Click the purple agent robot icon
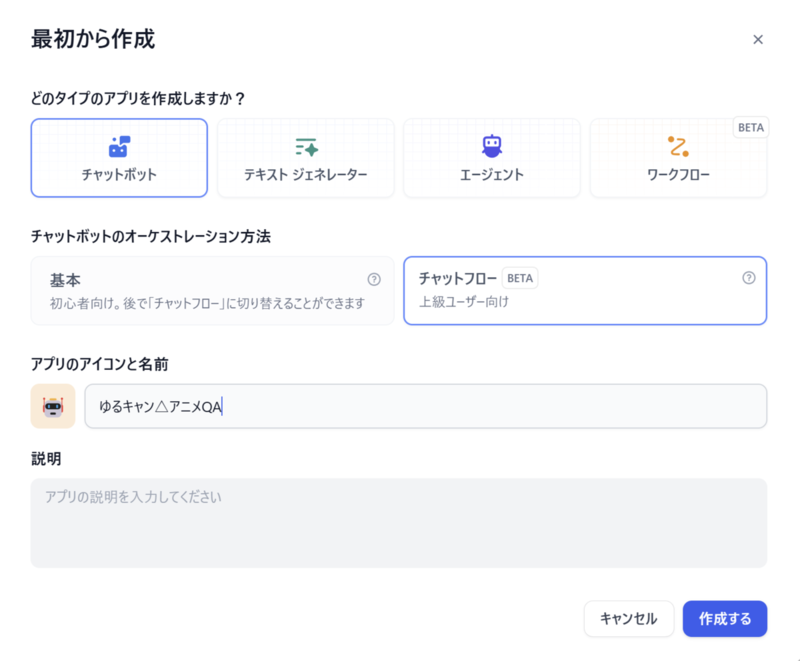800x661 pixels. pyautogui.click(x=492, y=146)
